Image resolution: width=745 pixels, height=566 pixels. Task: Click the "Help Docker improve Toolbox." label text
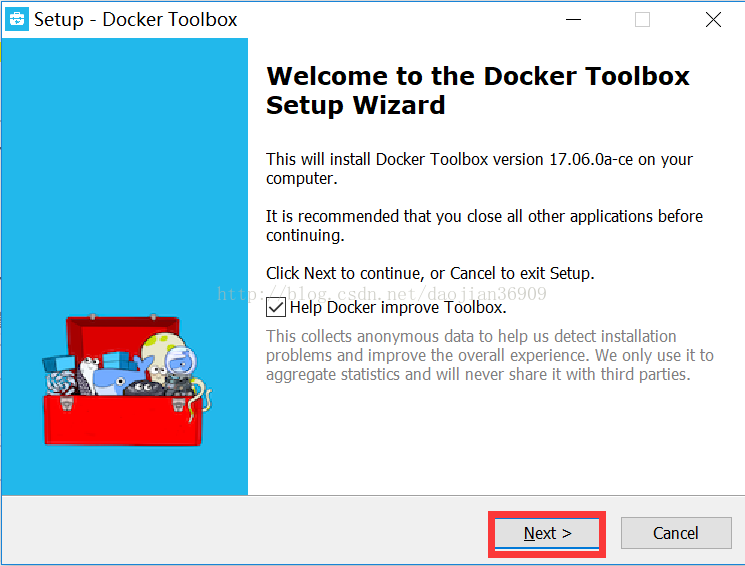[398, 307]
